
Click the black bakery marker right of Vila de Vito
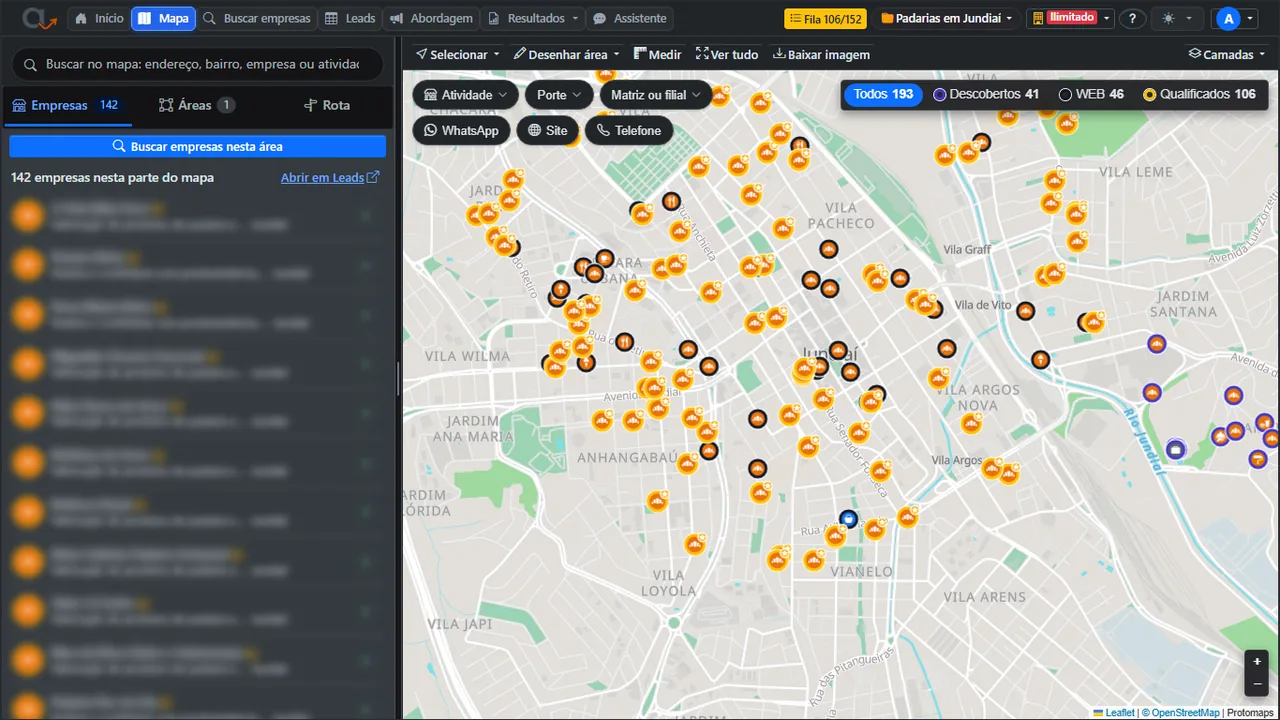click(1025, 311)
